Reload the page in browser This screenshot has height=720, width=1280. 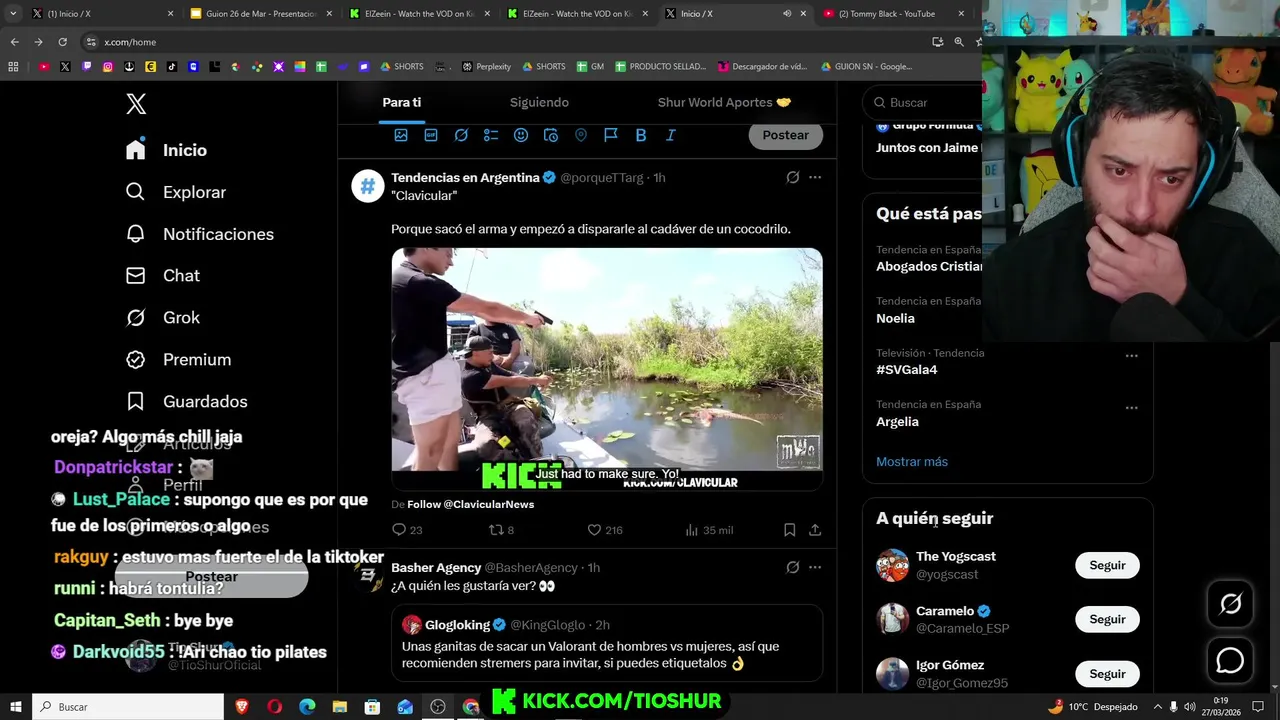(x=62, y=42)
